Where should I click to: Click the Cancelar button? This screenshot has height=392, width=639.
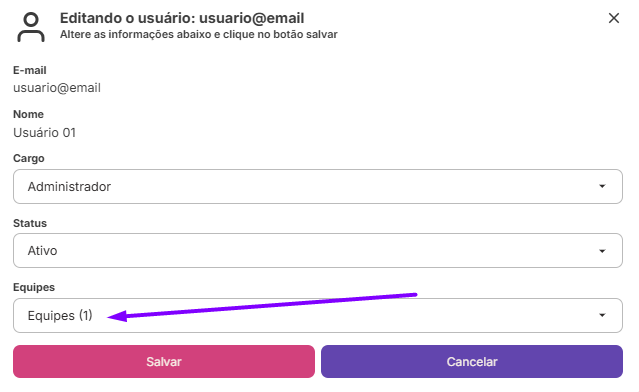click(x=472, y=361)
